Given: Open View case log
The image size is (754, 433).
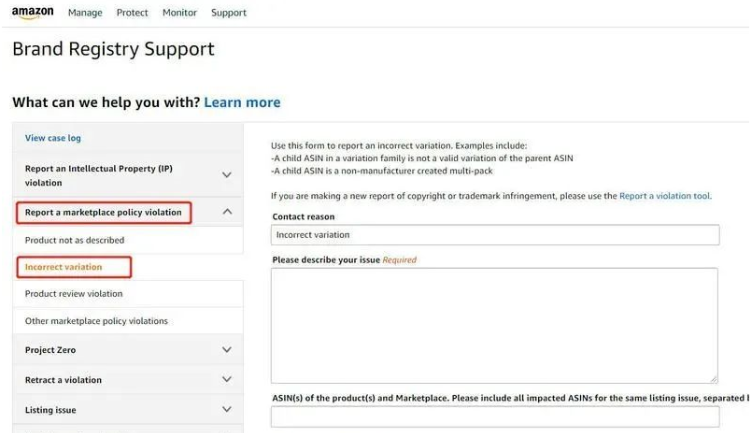Looking at the screenshot, I should tap(53, 138).
